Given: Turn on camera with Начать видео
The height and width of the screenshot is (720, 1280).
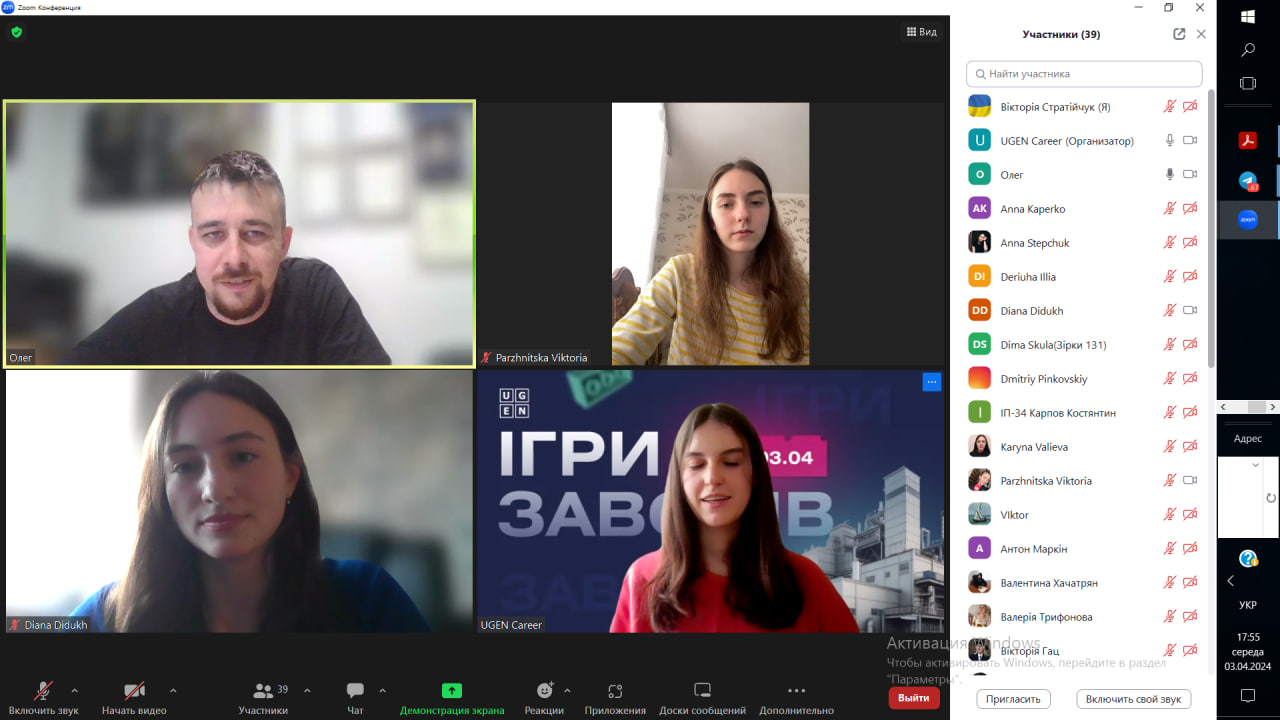Looking at the screenshot, I should (134, 697).
